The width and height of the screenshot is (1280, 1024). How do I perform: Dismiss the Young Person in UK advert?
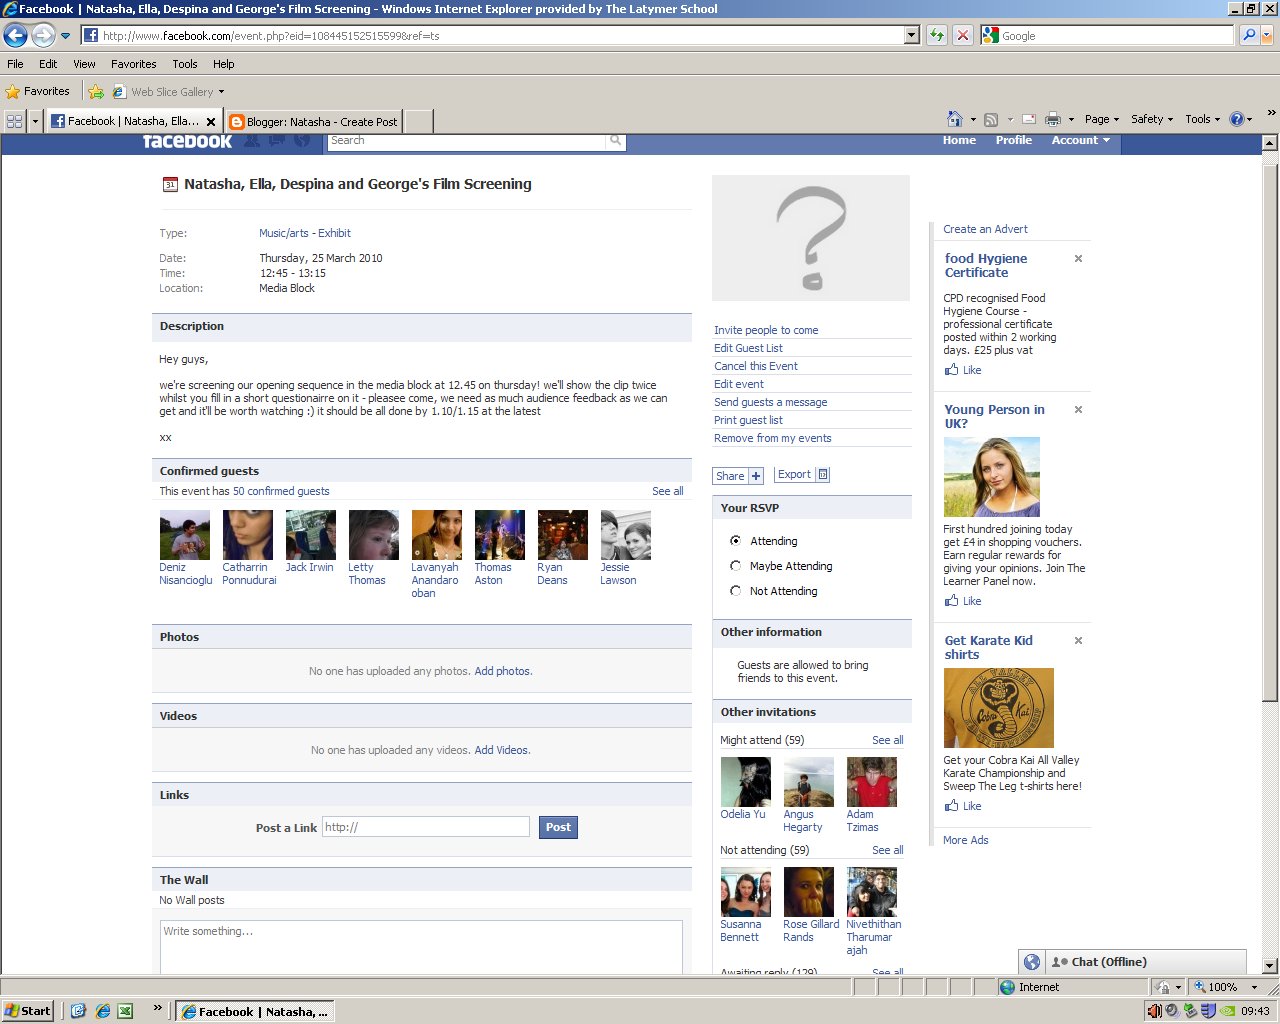click(1078, 410)
